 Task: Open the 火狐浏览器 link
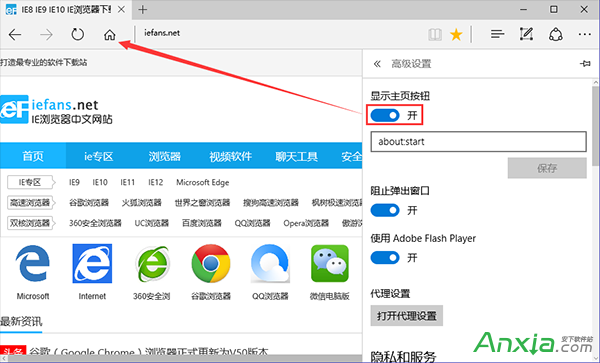point(142,203)
